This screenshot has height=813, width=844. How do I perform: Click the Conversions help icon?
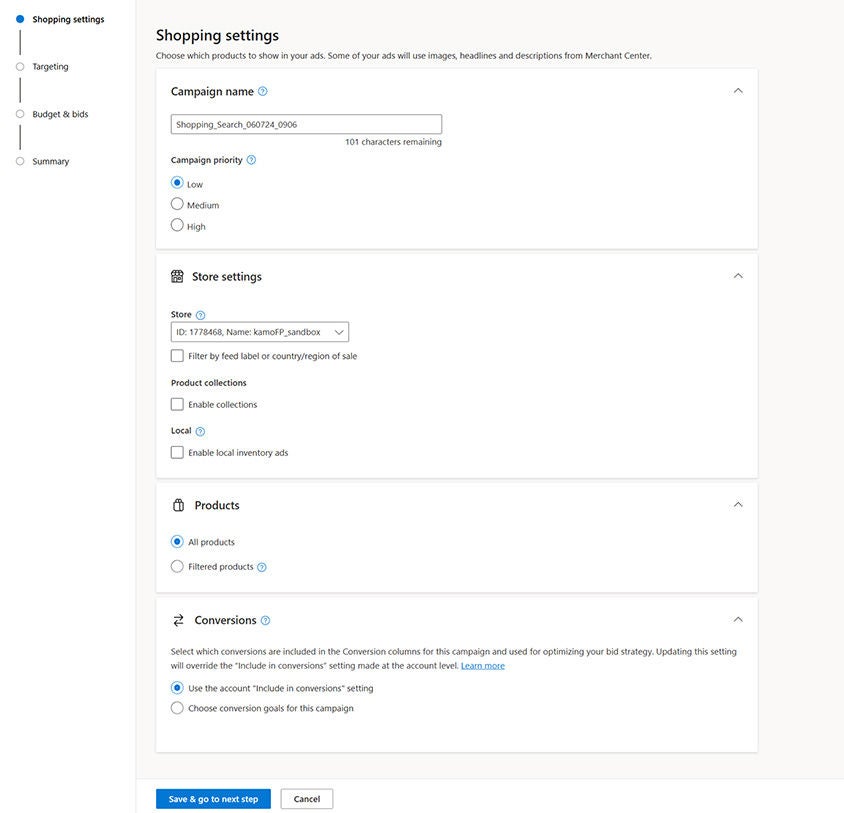[x=265, y=620]
